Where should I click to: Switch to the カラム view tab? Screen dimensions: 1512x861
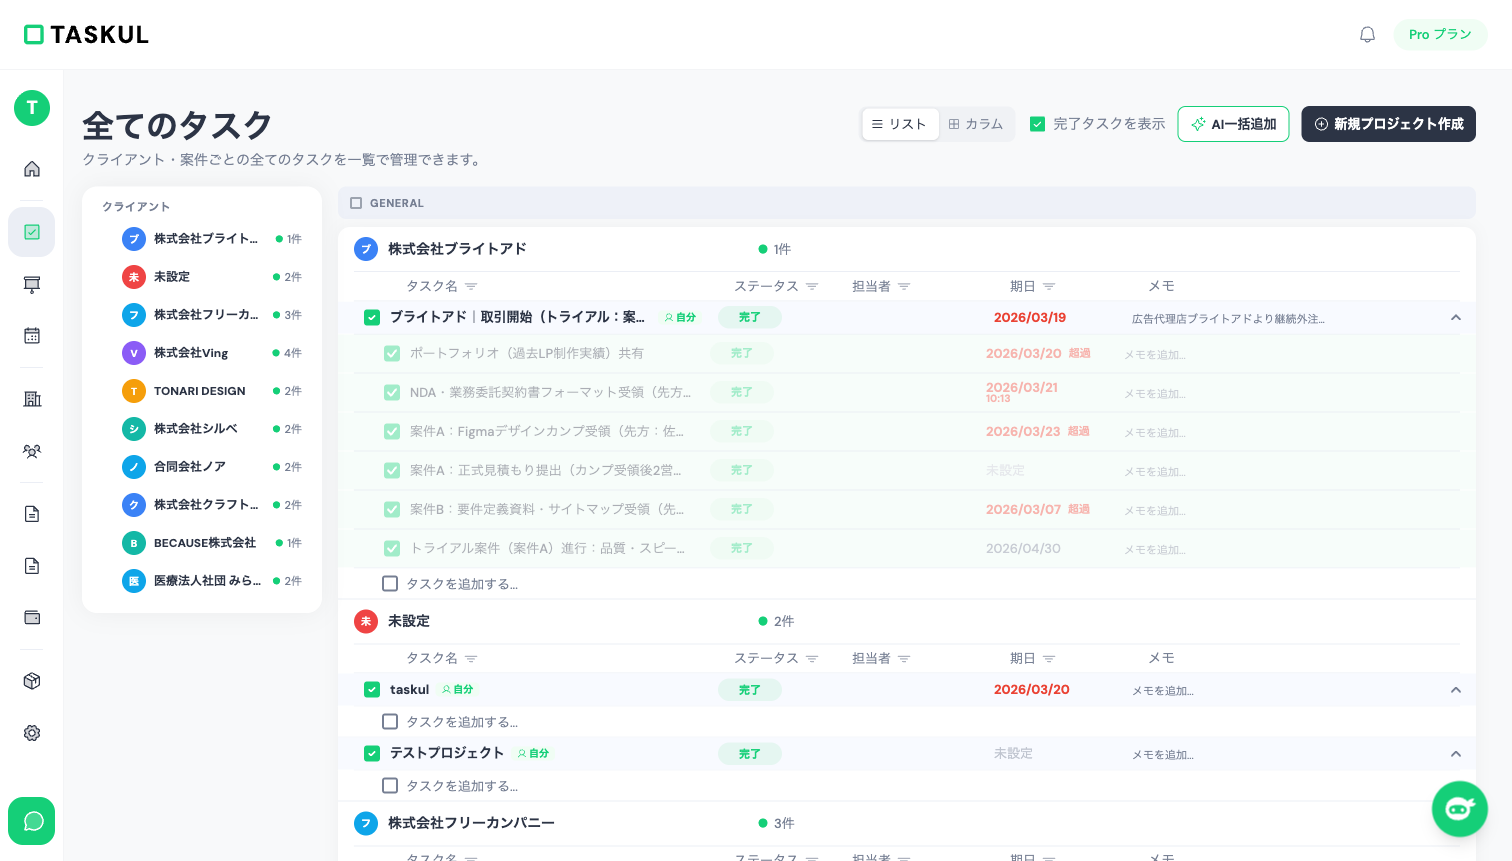[x=975, y=124]
